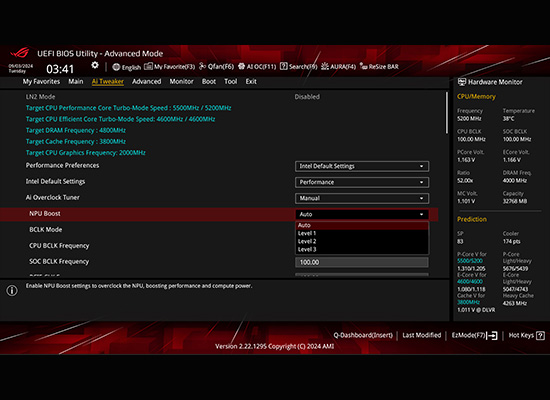Open Q-Dashboard(Insert)
This screenshot has height=400, width=550.
pyautogui.click(x=363, y=335)
